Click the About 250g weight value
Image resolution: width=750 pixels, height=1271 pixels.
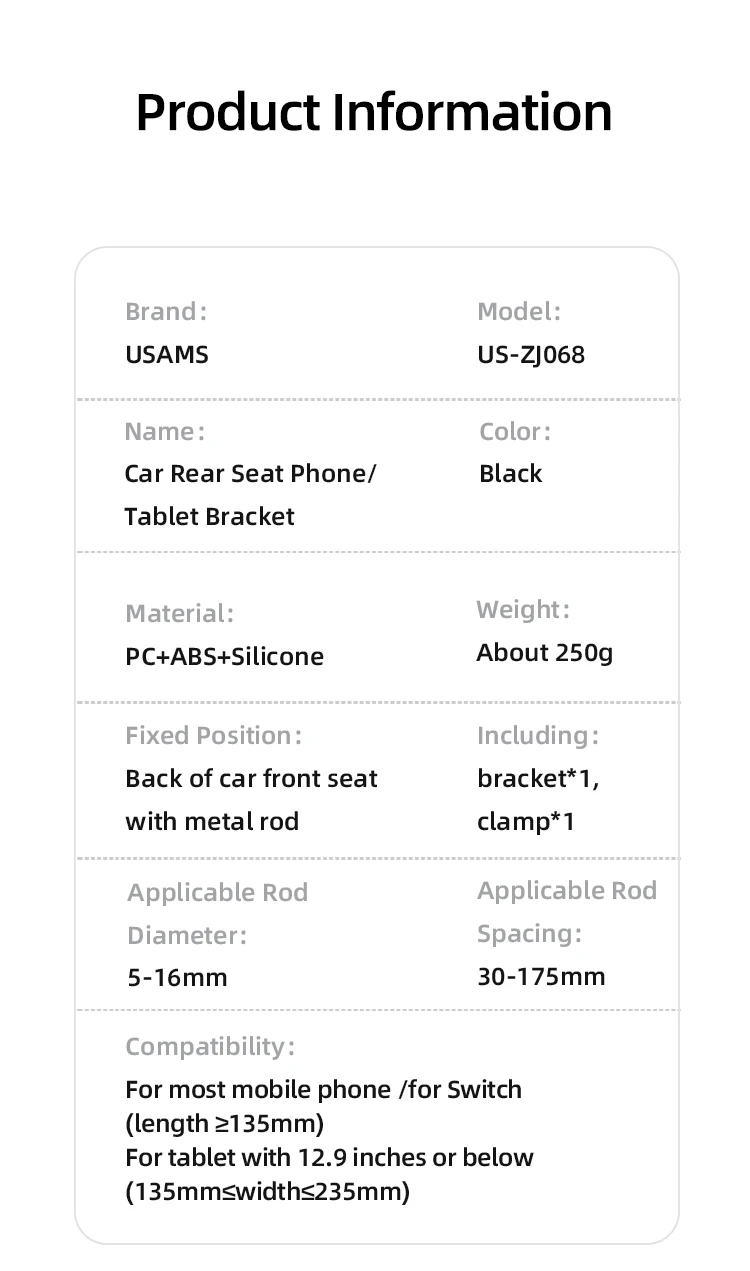tap(544, 652)
